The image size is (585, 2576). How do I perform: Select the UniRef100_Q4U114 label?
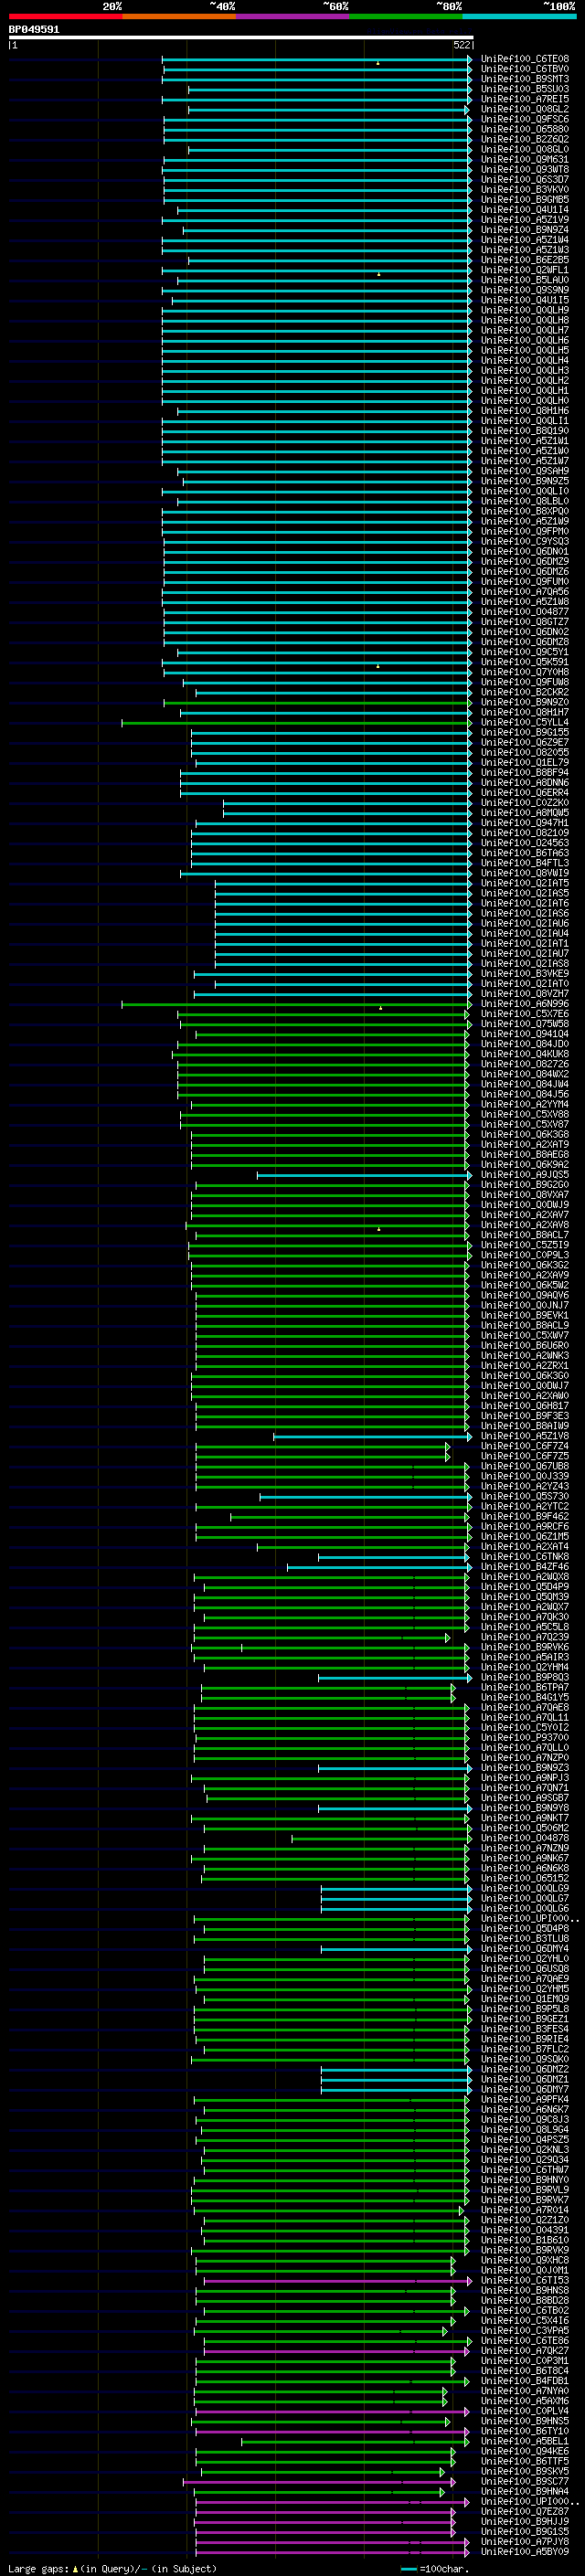click(x=524, y=210)
